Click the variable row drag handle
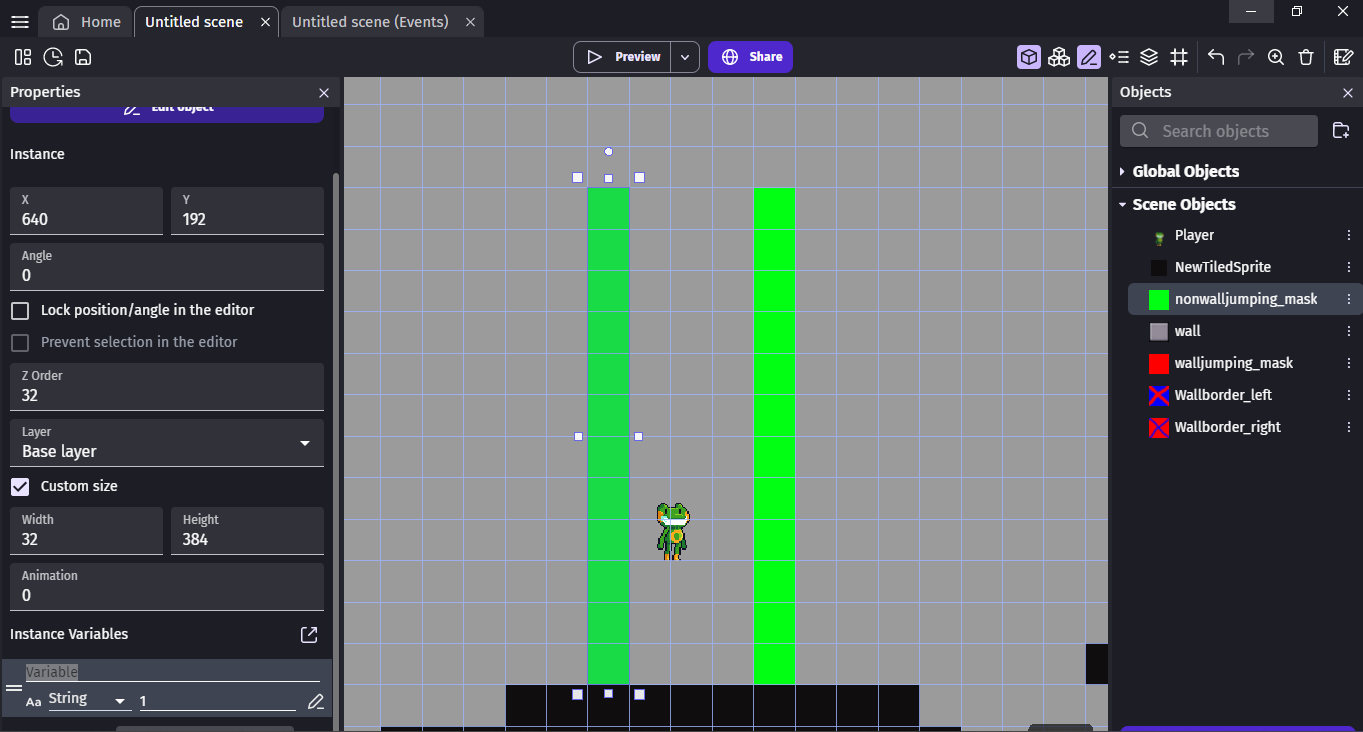This screenshot has height=732, width=1363. pos(14,688)
